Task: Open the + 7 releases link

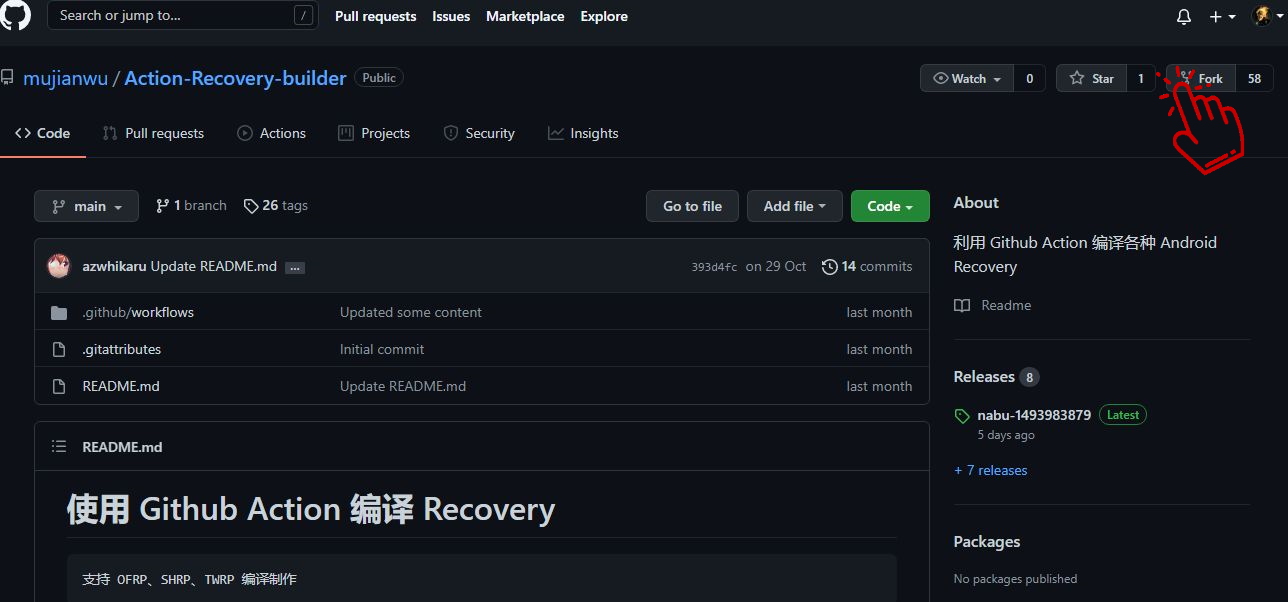Action: [990, 470]
